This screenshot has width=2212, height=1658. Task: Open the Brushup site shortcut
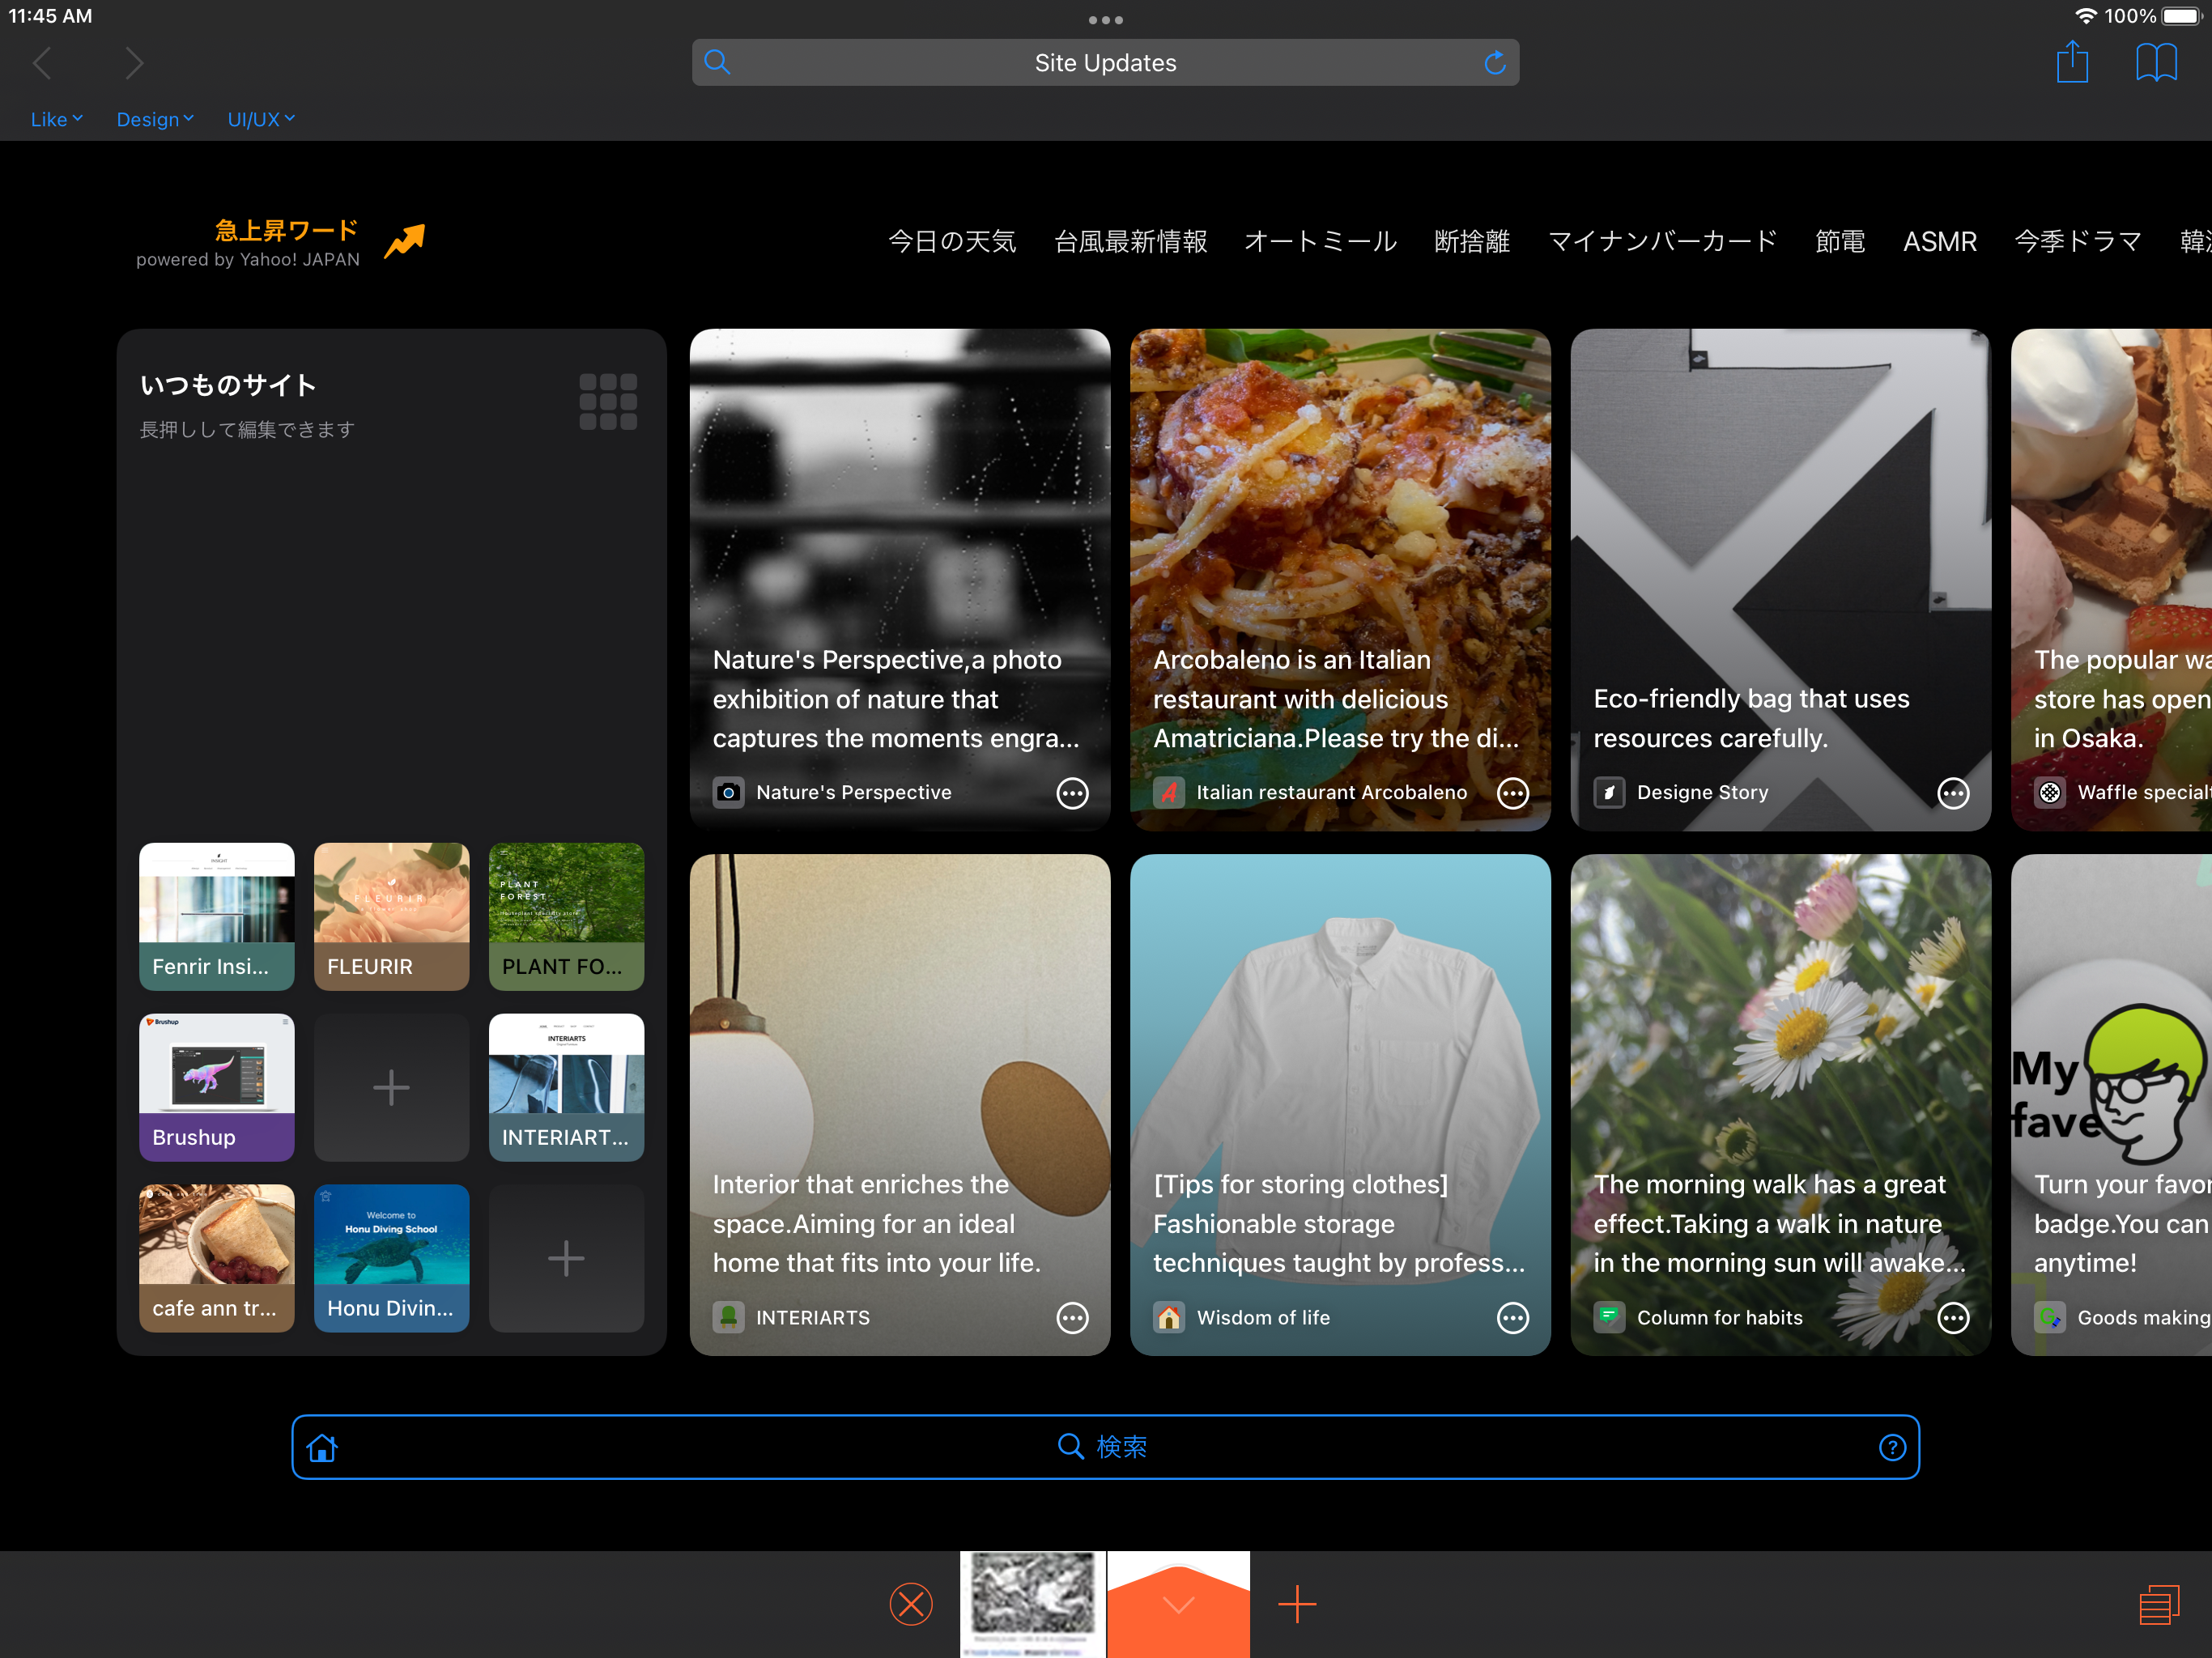click(216, 1087)
